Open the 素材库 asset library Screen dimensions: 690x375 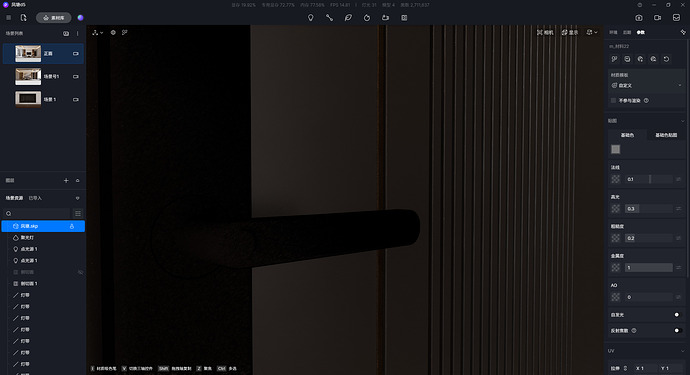click(54, 18)
